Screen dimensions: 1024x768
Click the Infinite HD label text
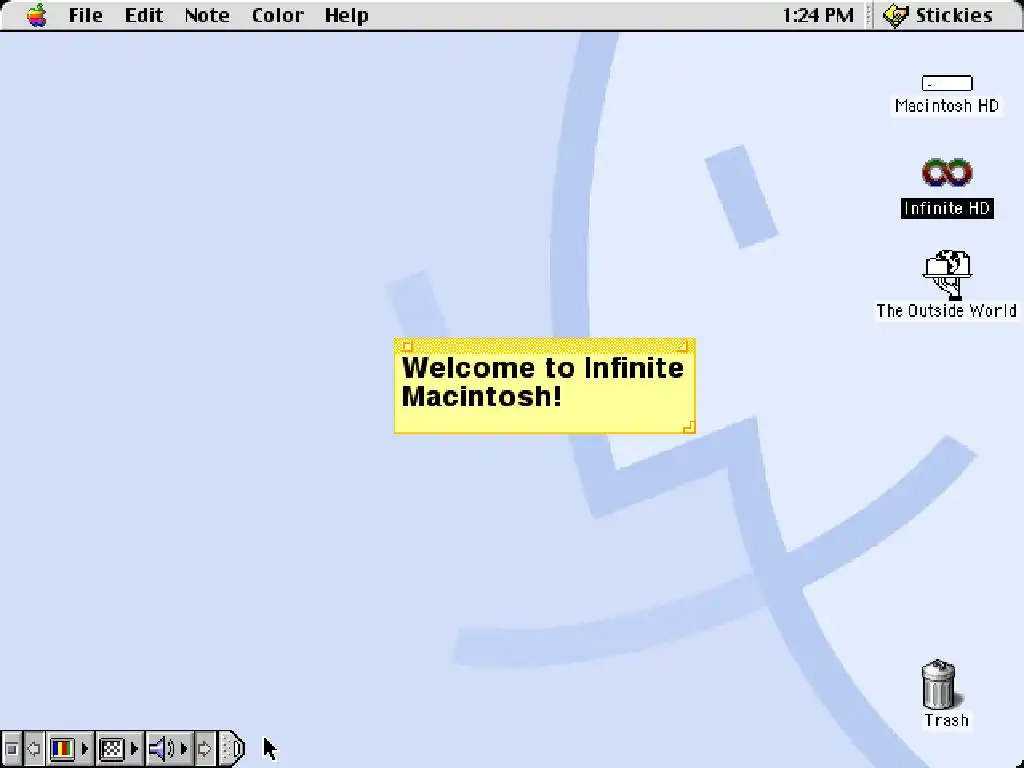pos(947,208)
